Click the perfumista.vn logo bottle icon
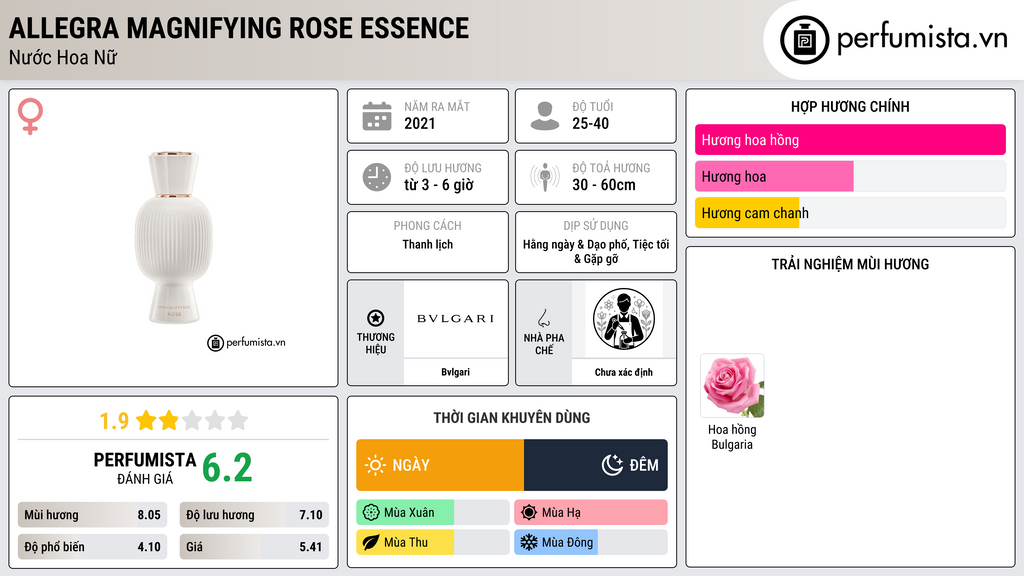Image resolution: width=1024 pixels, height=576 pixels. click(x=804, y=40)
